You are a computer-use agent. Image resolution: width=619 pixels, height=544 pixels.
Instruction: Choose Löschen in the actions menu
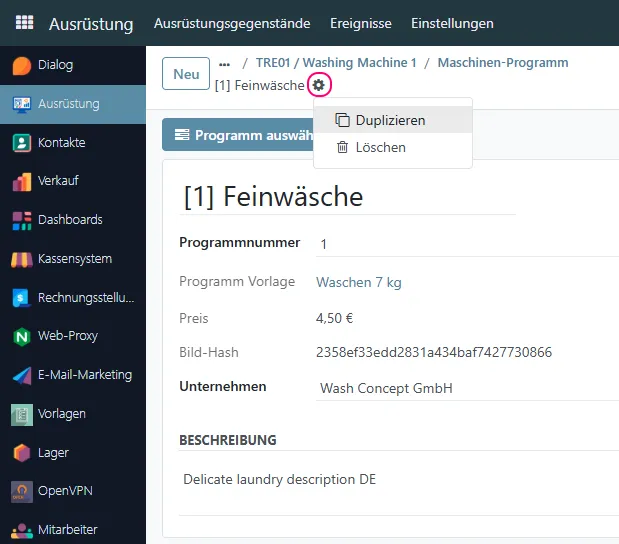tap(381, 147)
